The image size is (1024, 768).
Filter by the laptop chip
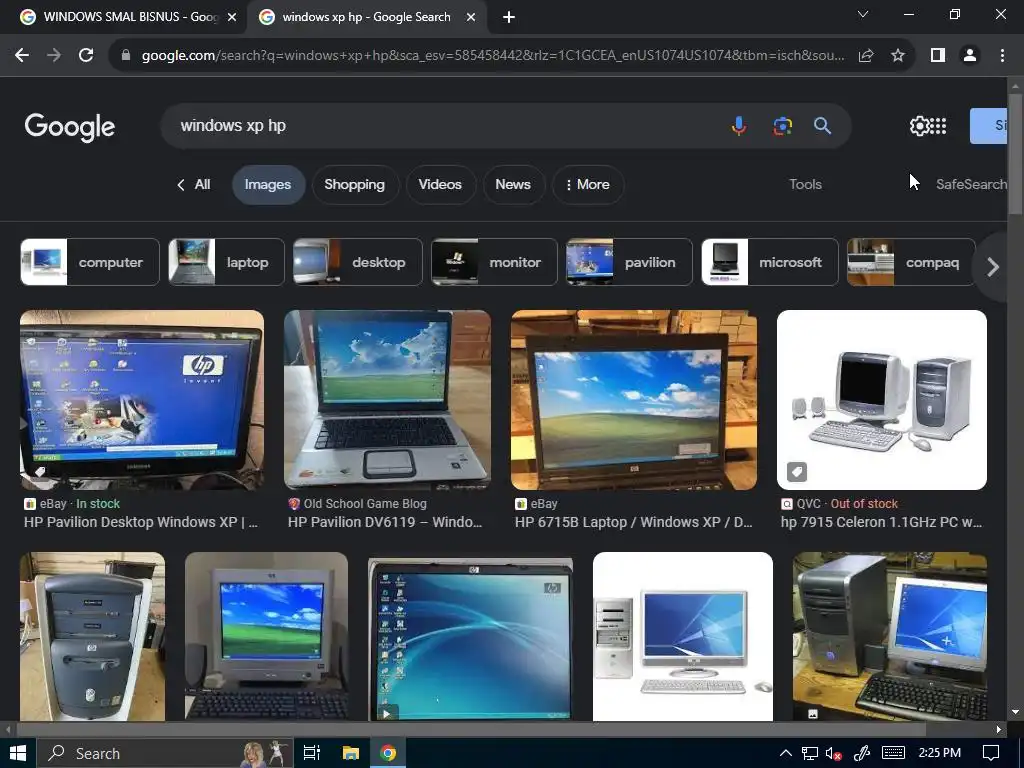tap(226, 262)
